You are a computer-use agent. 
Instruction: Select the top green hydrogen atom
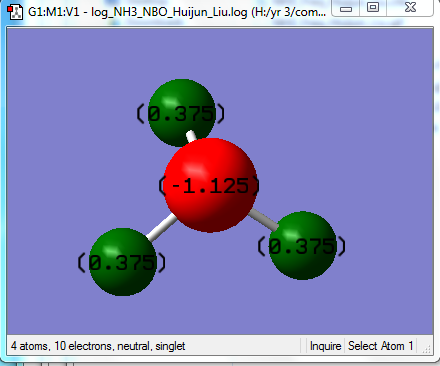pos(182,113)
